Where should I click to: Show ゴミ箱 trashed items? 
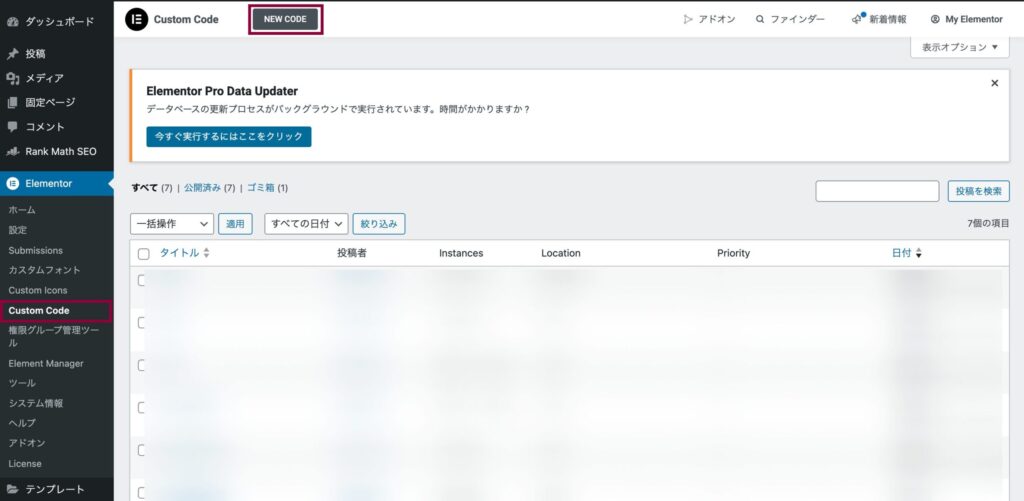click(261, 188)
